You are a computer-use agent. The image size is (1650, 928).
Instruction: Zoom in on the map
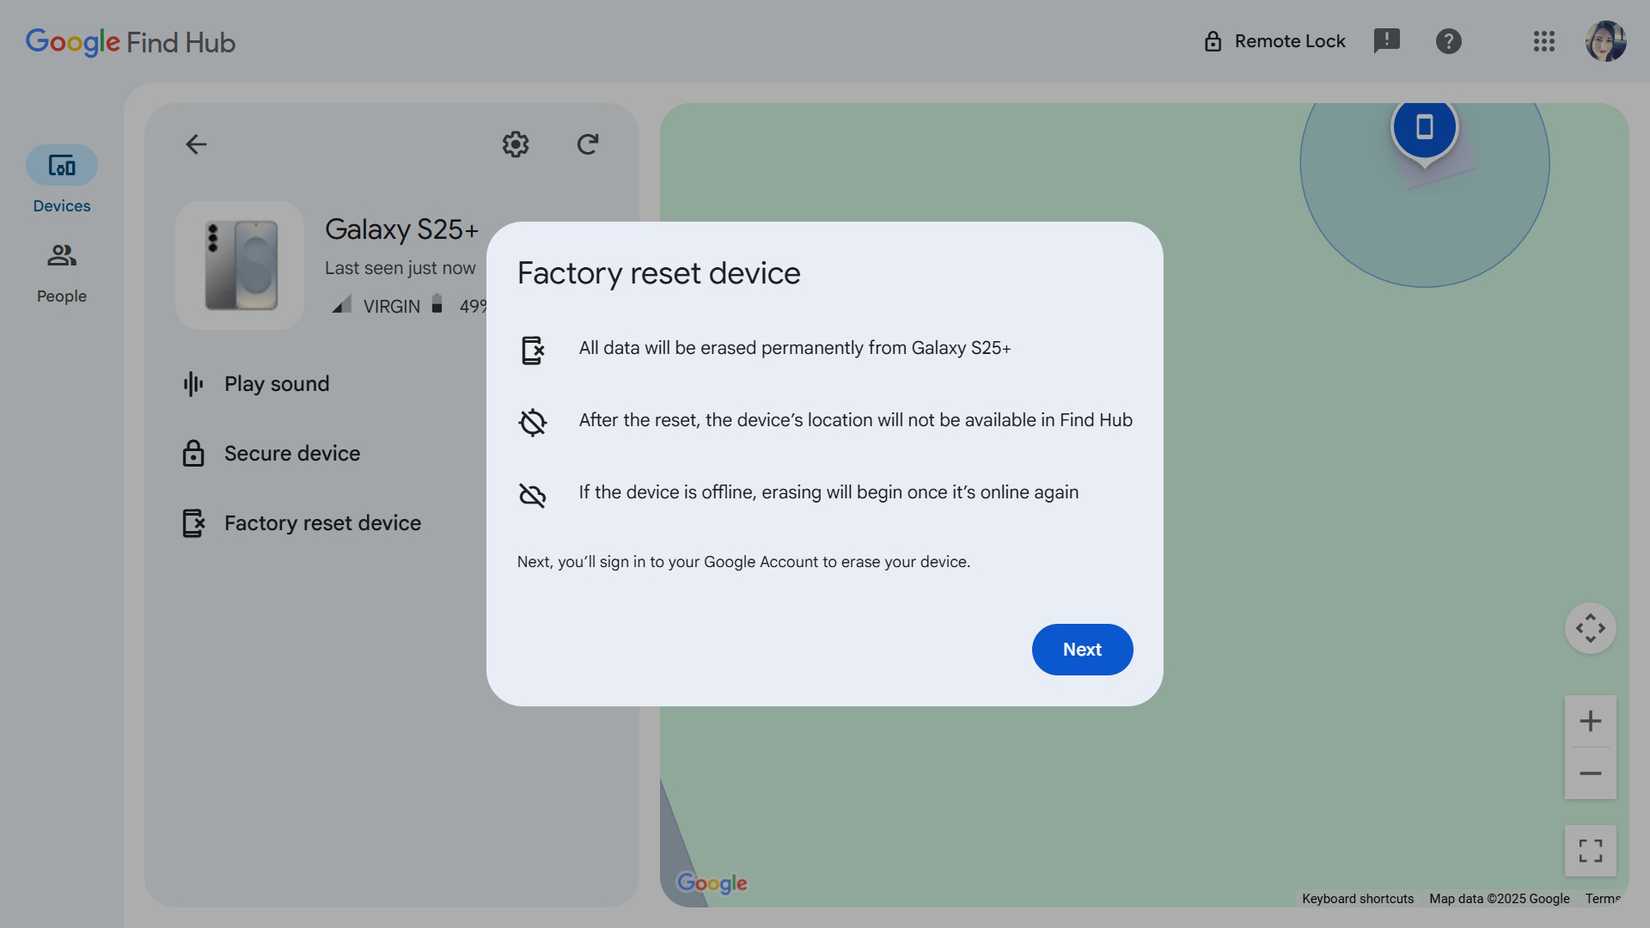coord(1590,720)
